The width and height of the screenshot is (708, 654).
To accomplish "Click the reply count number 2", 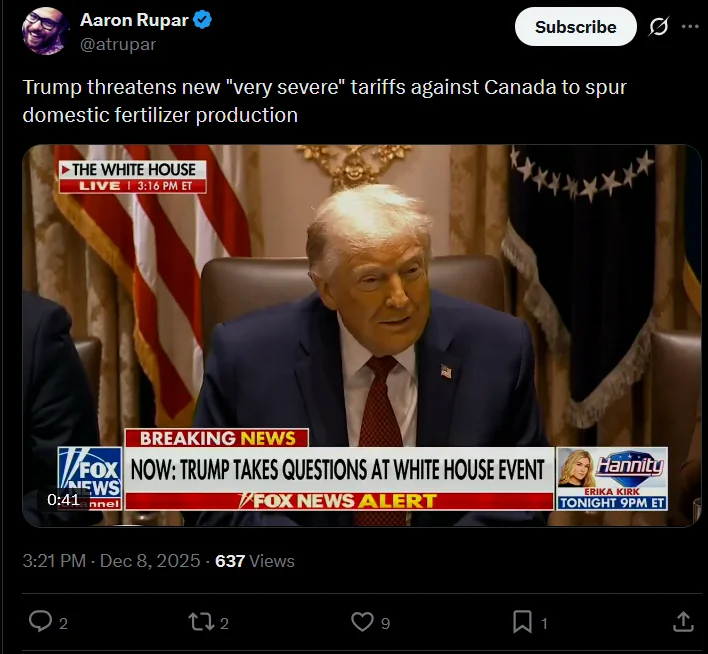I will (x=63, y=623).
